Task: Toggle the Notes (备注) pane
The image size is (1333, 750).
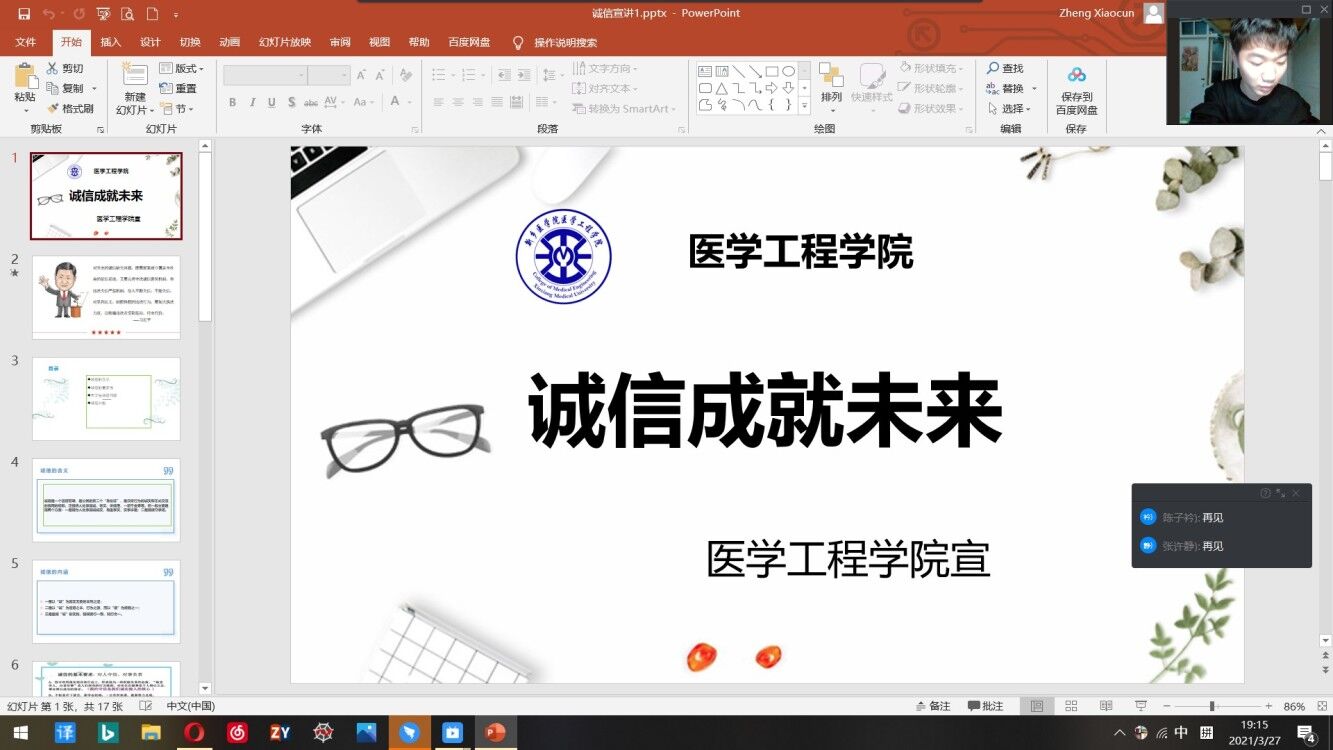Action: tap(932, 706)
